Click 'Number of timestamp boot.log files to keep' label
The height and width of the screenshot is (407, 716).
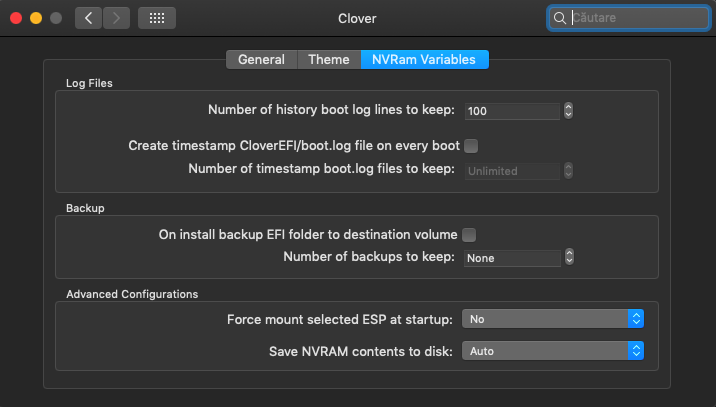(x=321, y=169)
